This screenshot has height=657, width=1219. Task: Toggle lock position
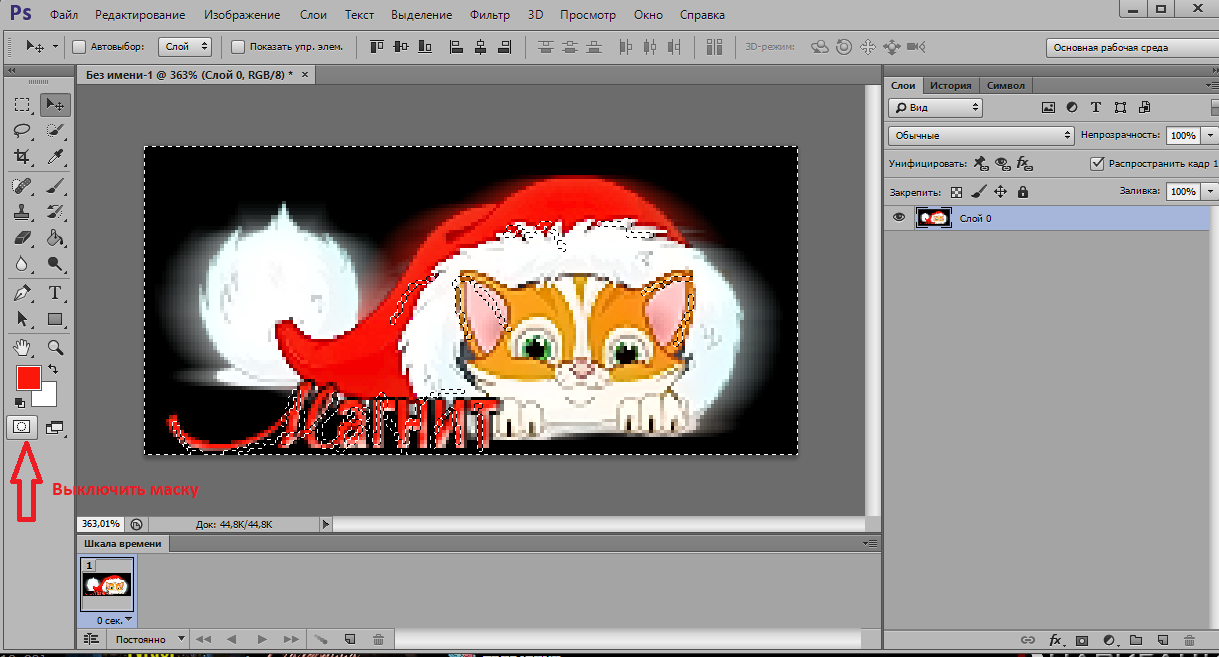point(1001,192)
